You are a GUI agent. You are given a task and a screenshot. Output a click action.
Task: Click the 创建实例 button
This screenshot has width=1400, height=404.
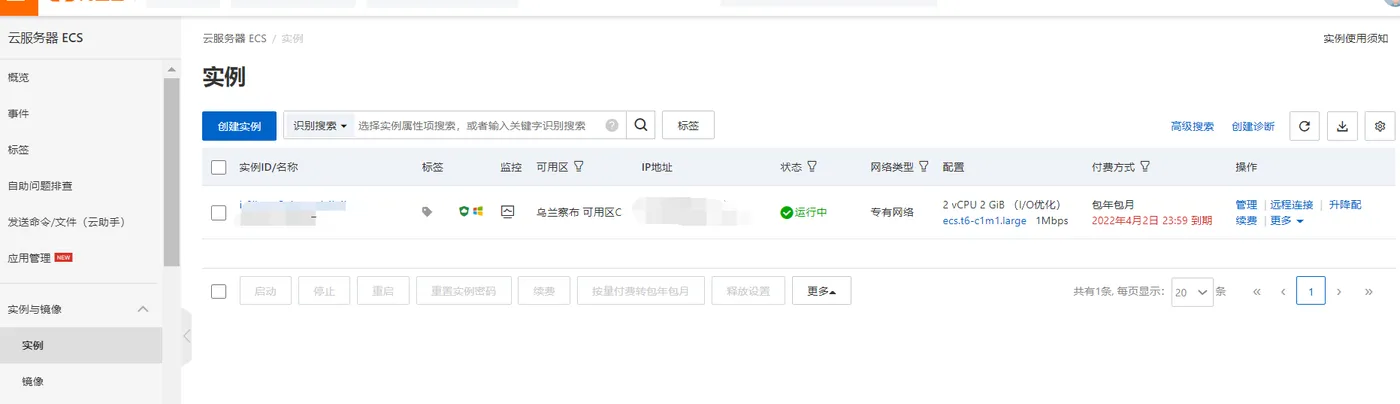click(239, 126)
